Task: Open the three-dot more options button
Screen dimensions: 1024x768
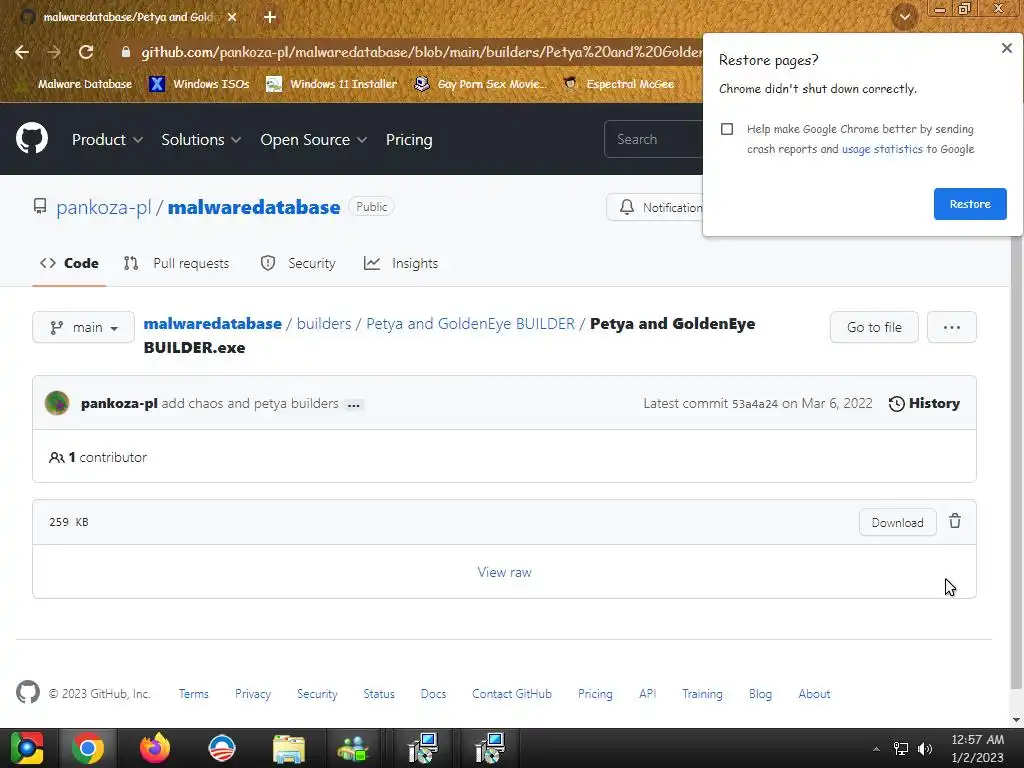Action: tap(952, 327)
